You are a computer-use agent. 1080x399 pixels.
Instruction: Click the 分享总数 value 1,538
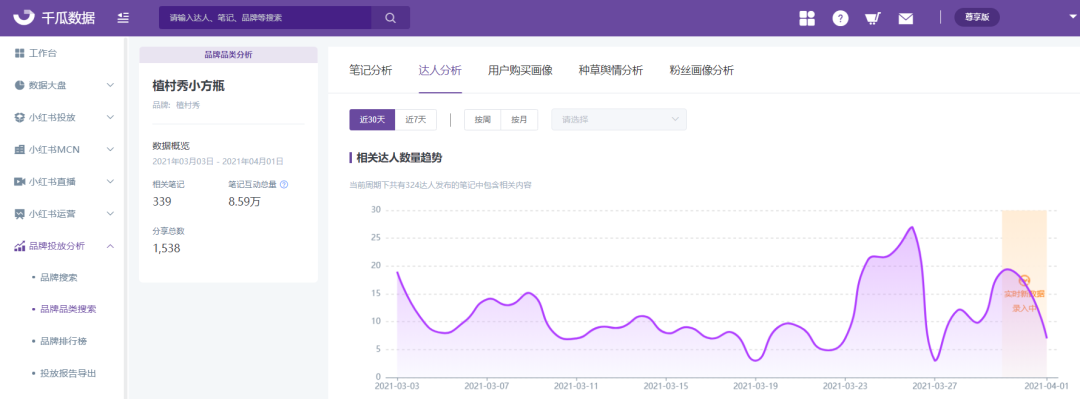[x=166, y=248]
